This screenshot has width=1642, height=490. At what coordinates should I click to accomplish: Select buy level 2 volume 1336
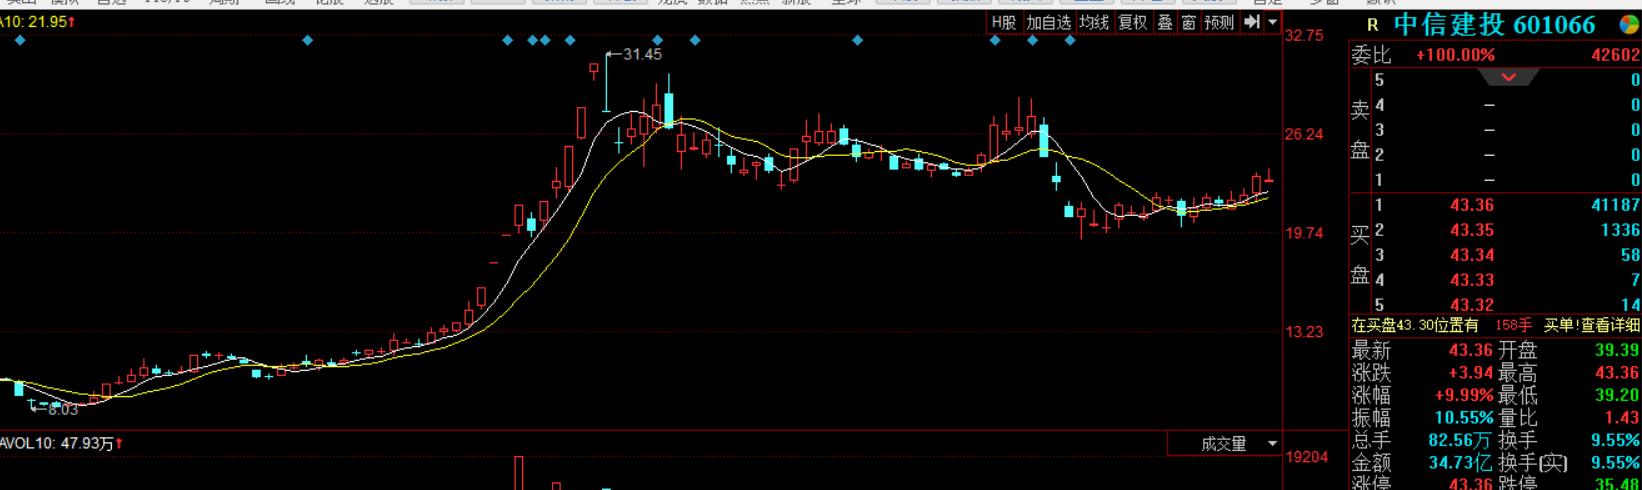tap(1621, 230)
